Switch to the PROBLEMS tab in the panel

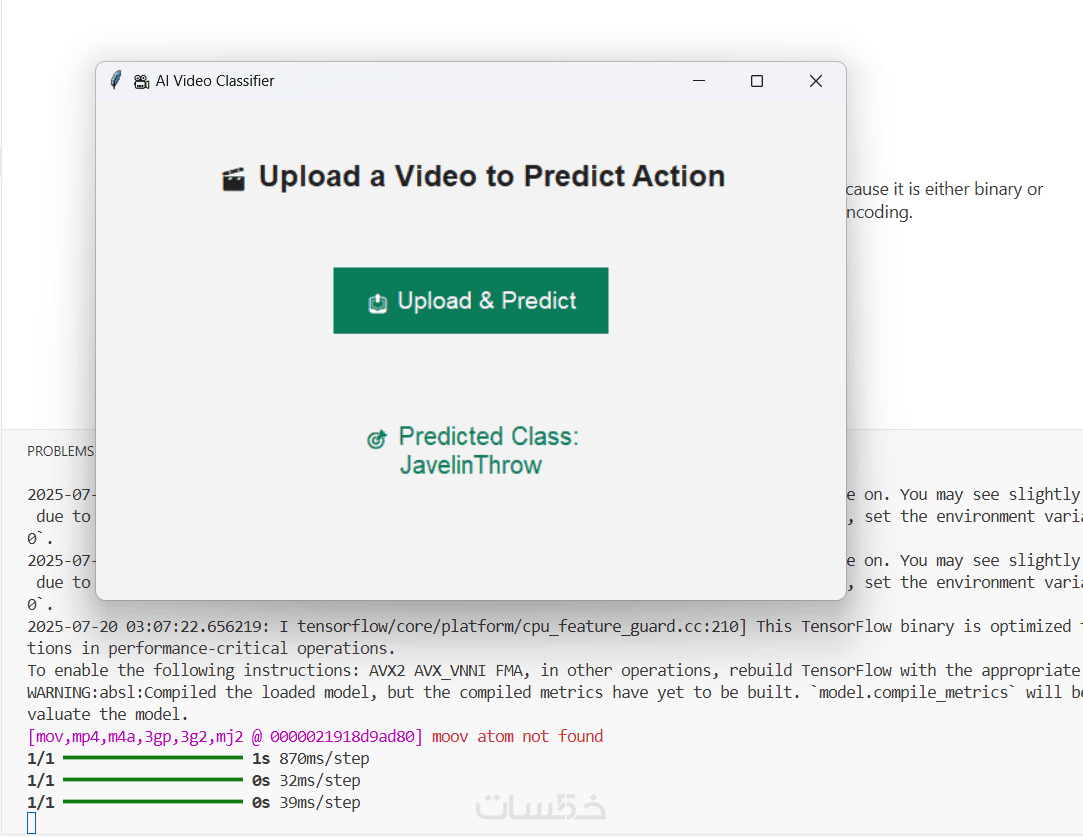click(60, 451)
